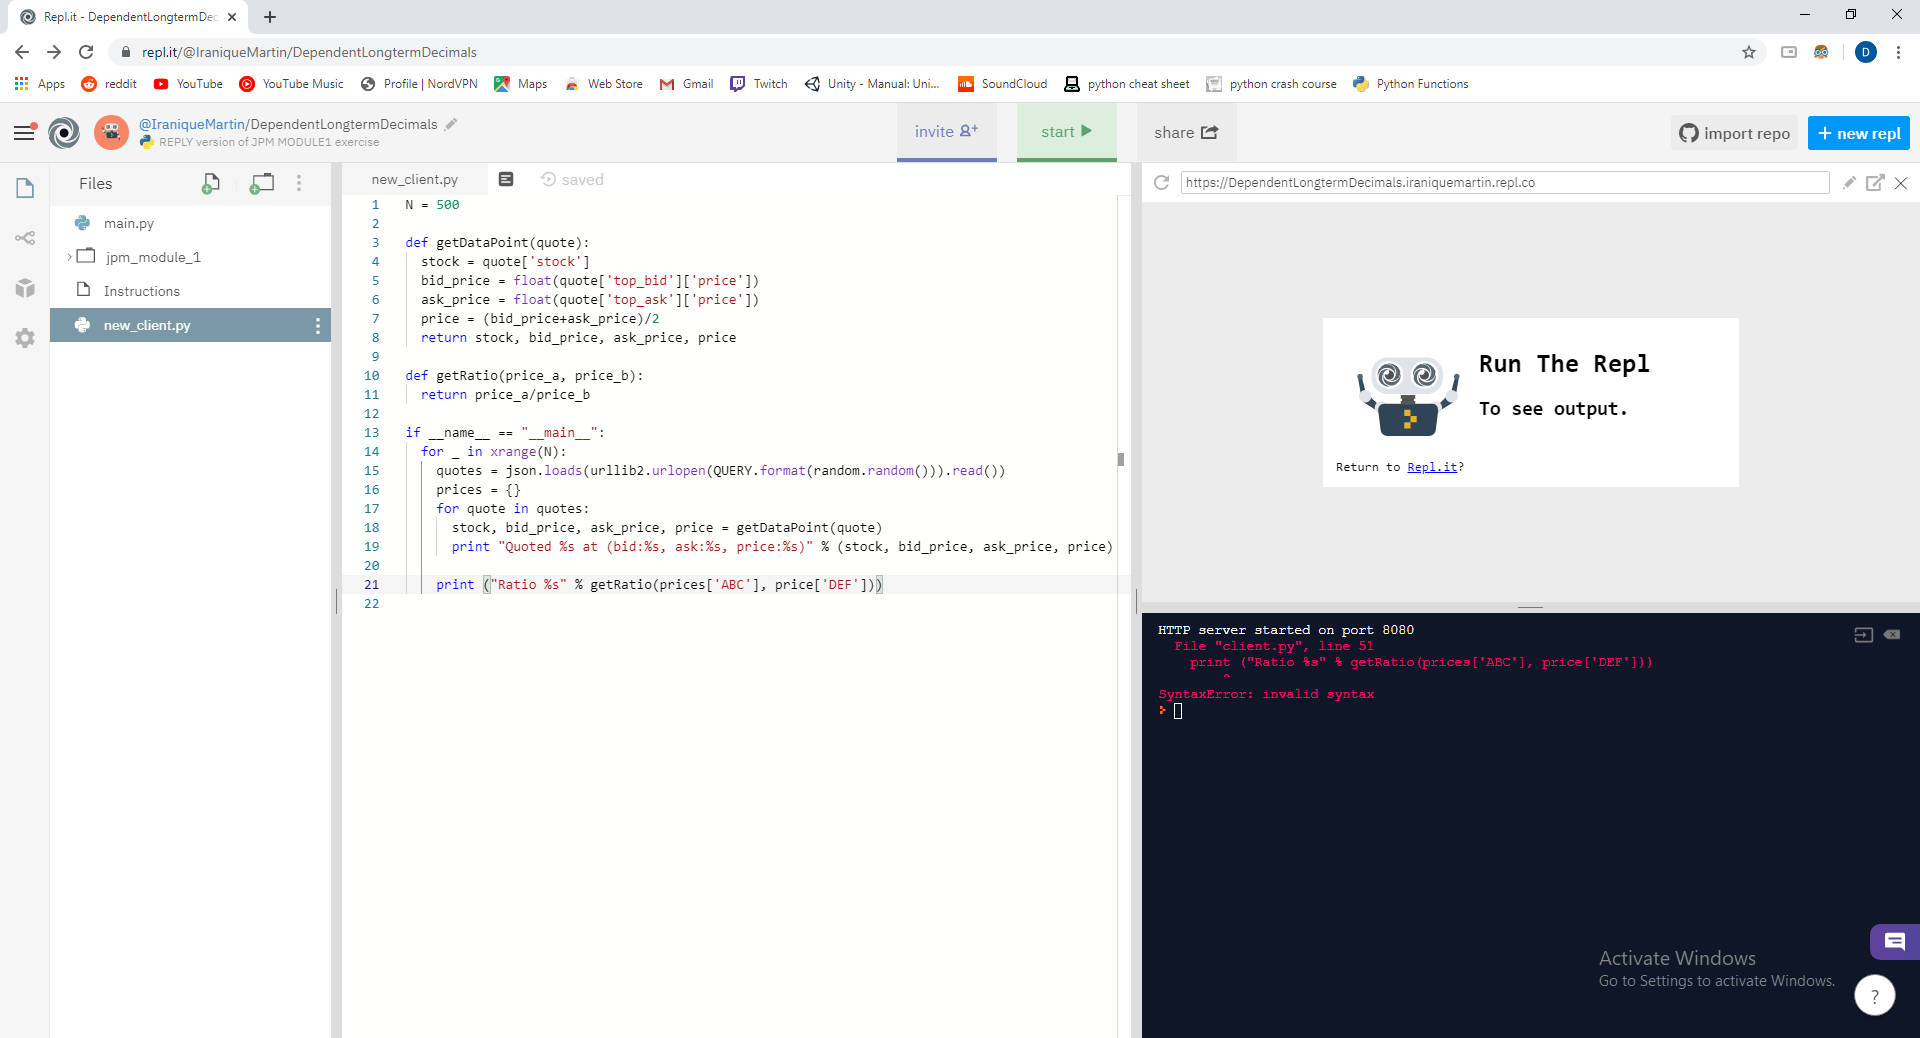Open the Python Functions bookmark
Screen dimensions: 1920x1038
tap(1410, 84)
